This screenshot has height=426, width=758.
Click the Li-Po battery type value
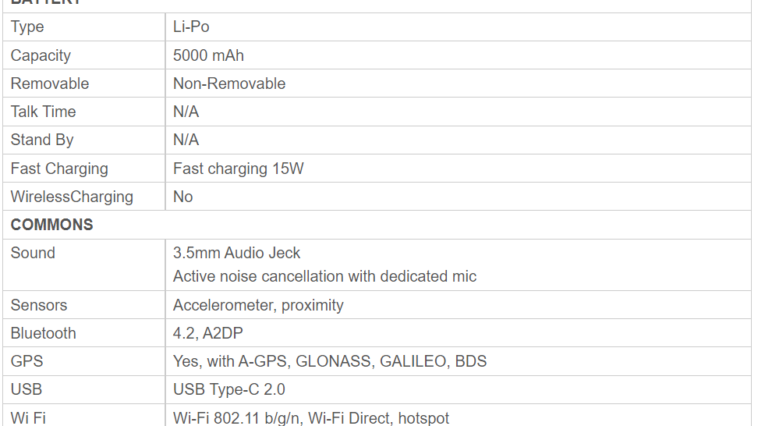point(191,27)
